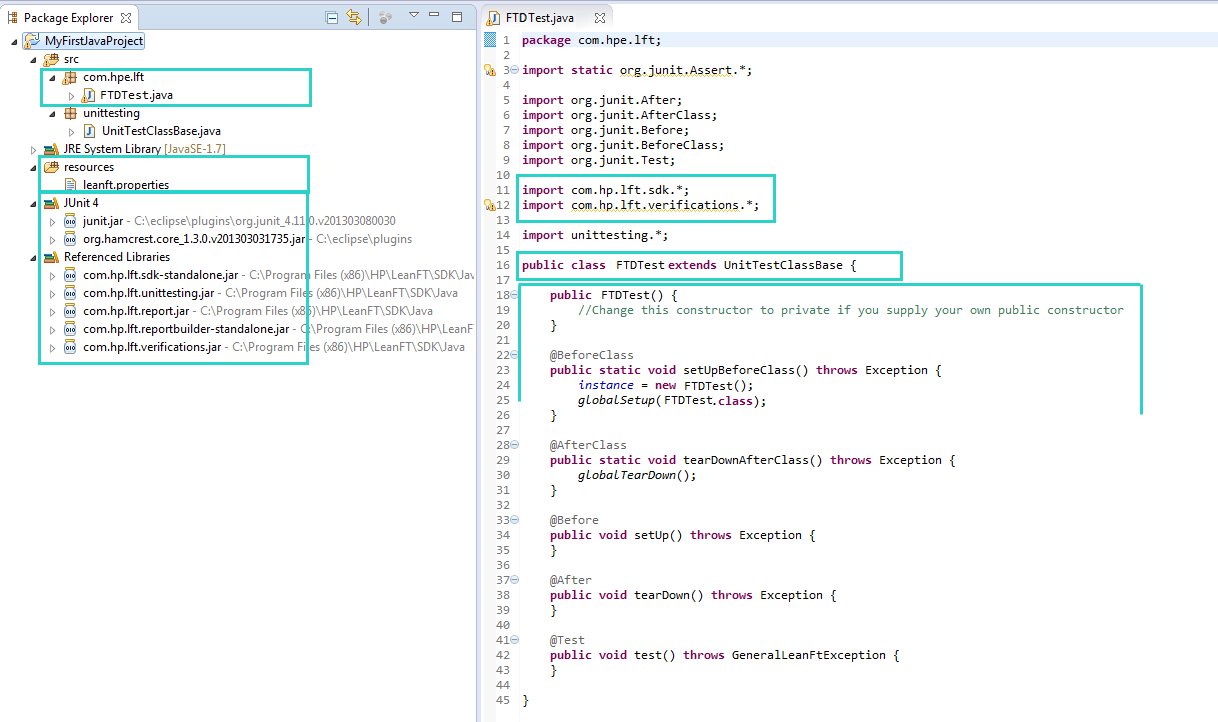1218x722 pixels.
Task: Expand the junit.jar tree node
Action: (x=52, y=221)
